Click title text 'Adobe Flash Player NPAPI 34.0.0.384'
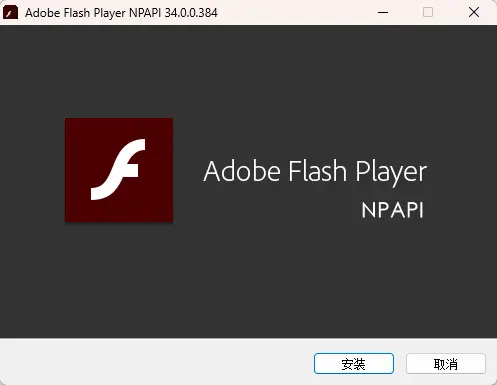This screenshot has height=385, width=497. click(x=121, y=13)
